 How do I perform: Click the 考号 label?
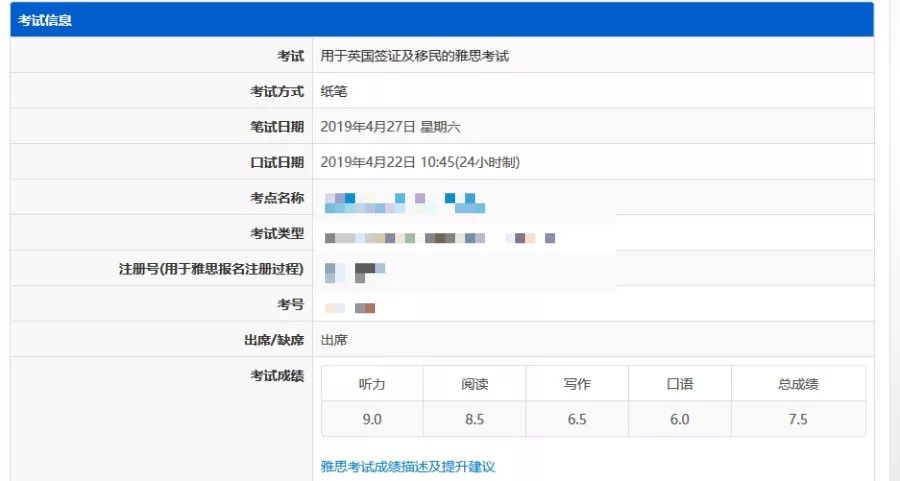click(290, 304)
